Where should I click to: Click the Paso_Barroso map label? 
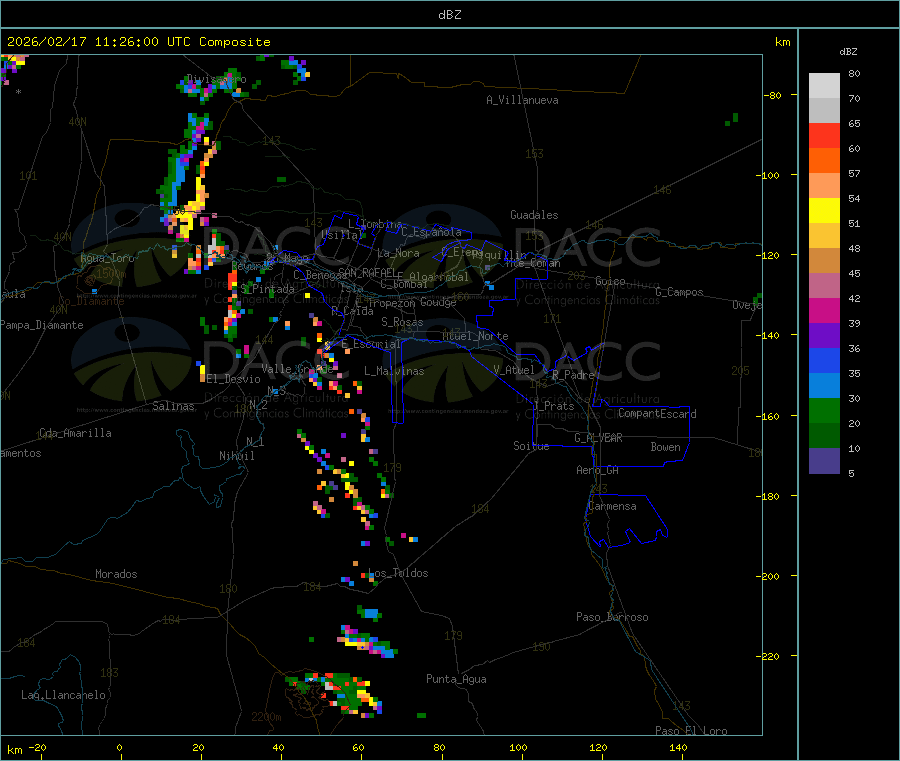[x=612, y=617]
